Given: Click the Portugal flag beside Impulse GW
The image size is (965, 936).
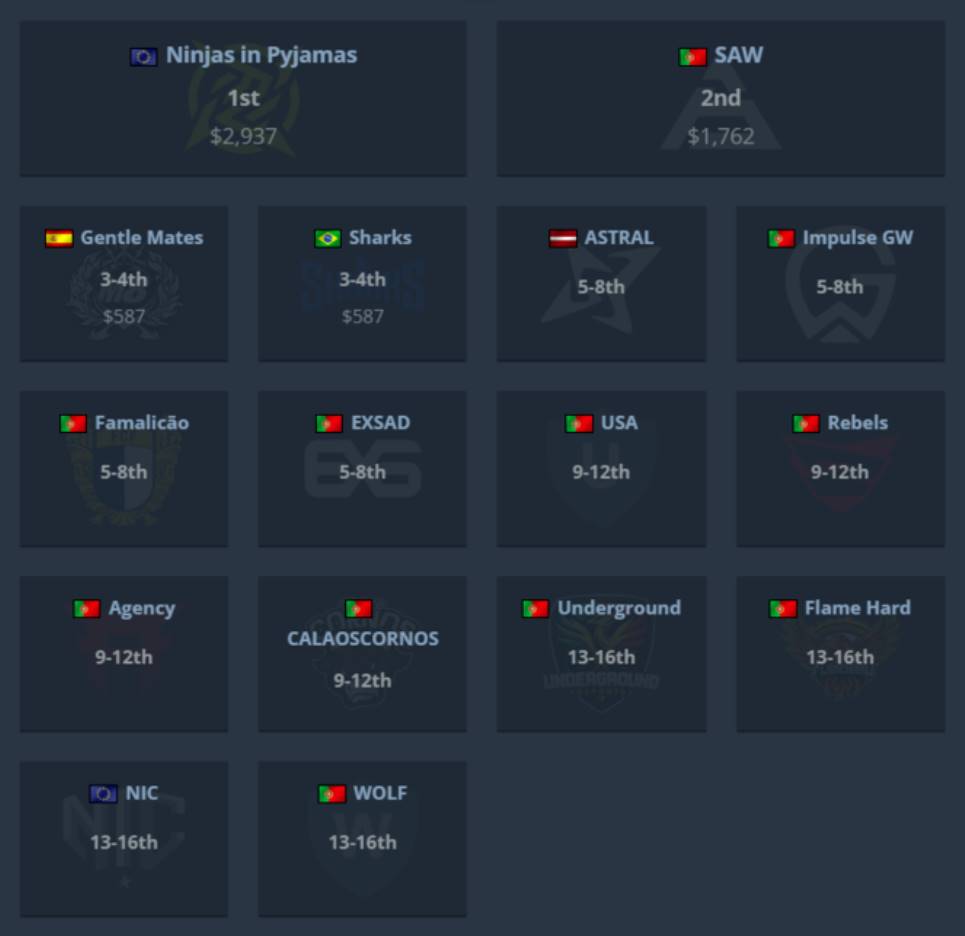Looking at the screenshot, I should click(781, 238).
